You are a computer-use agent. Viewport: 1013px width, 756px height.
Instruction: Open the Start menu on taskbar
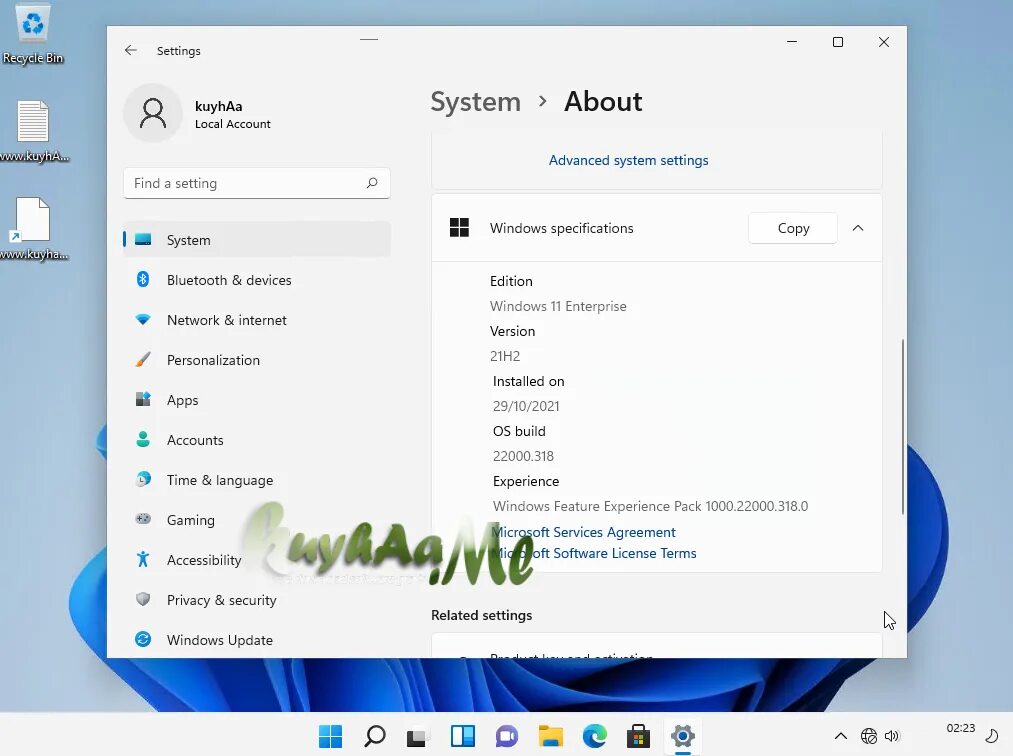[331, 735]
